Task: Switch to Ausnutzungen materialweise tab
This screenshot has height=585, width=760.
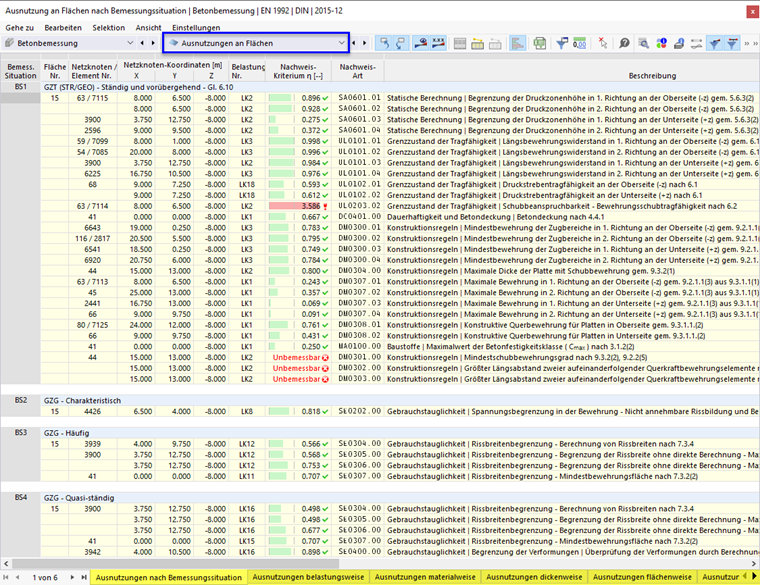Action: (425, 577)
